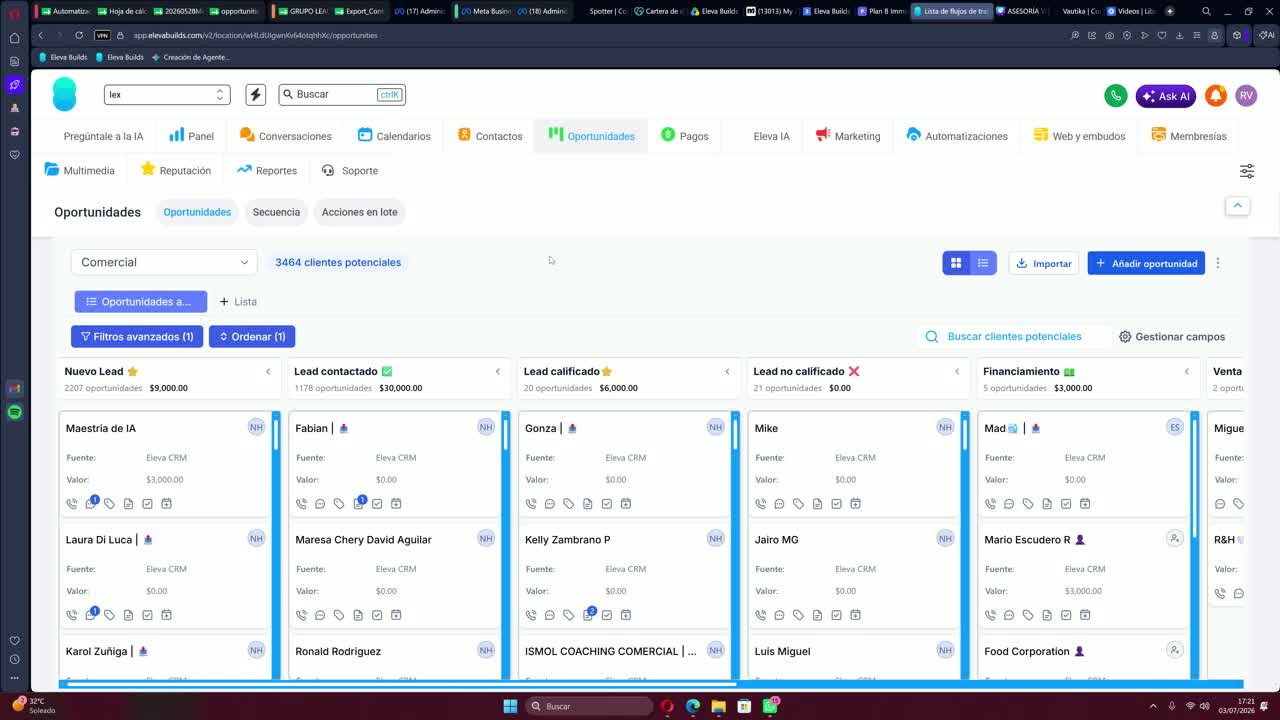Open the calendar icon on Fabian card

[x=396, y=504]
